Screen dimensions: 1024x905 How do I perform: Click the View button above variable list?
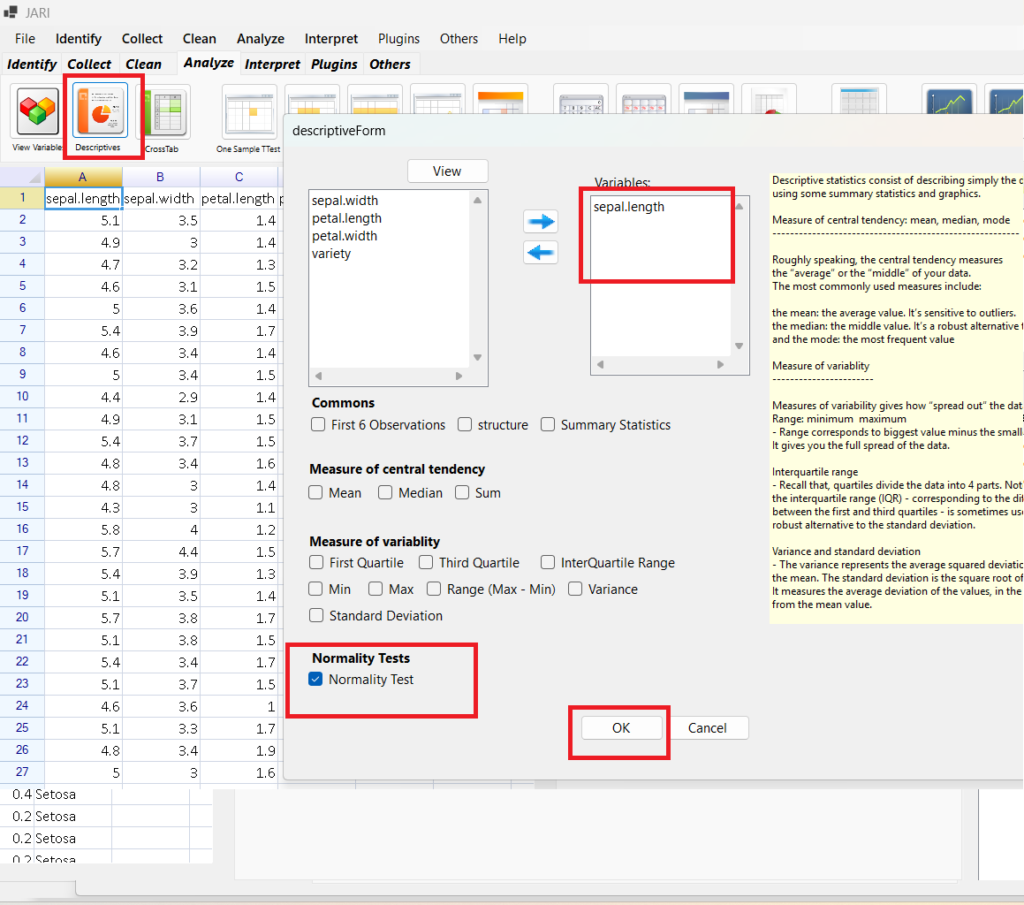point(447,171)
